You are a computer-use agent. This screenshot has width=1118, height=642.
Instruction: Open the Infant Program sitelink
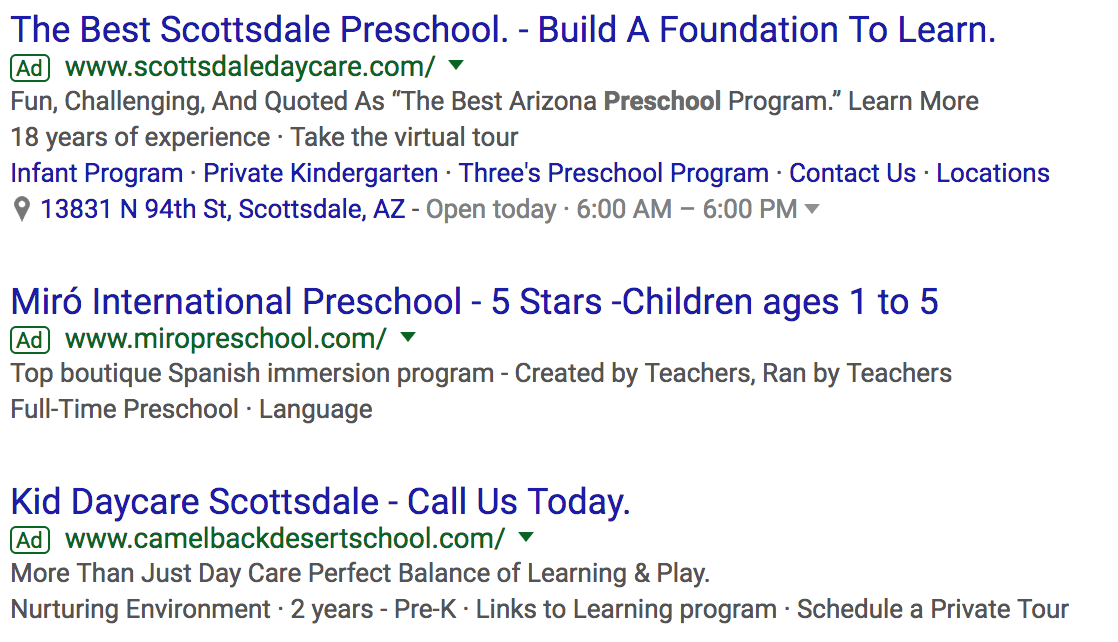tap(97, 173)
